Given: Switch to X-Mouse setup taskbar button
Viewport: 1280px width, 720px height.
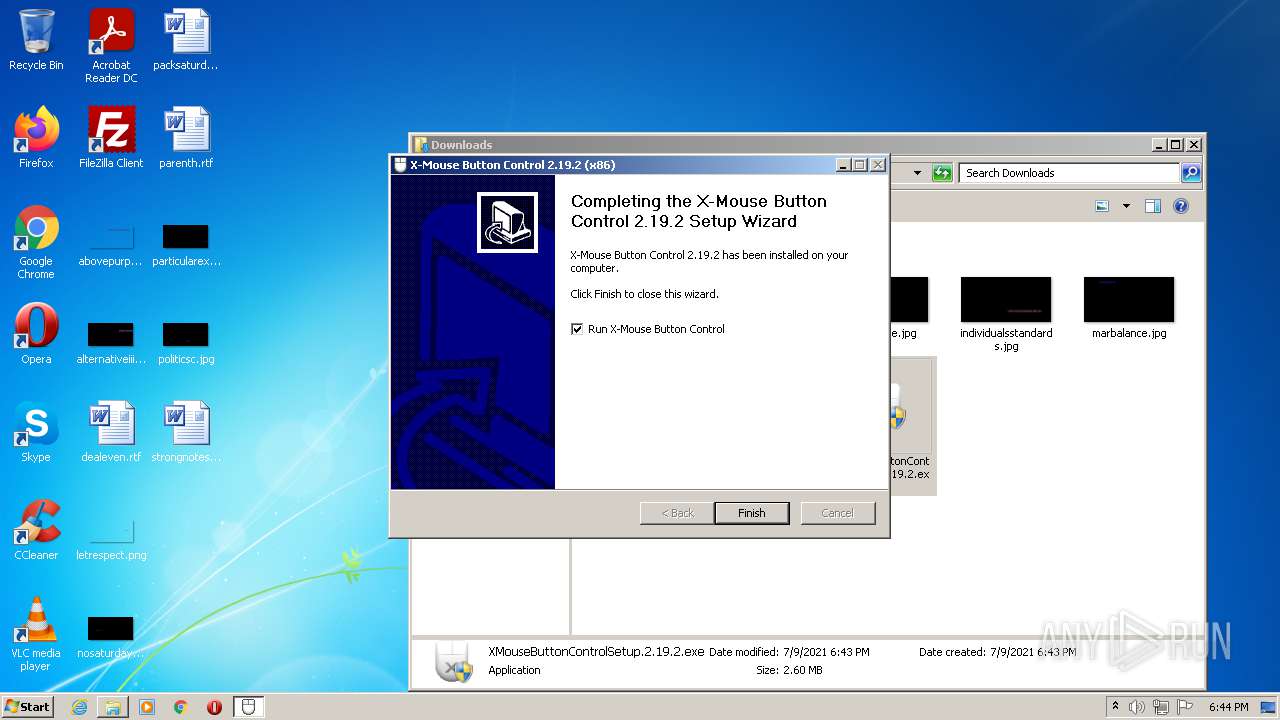Looking at the screenshot, I should [249, 707].
